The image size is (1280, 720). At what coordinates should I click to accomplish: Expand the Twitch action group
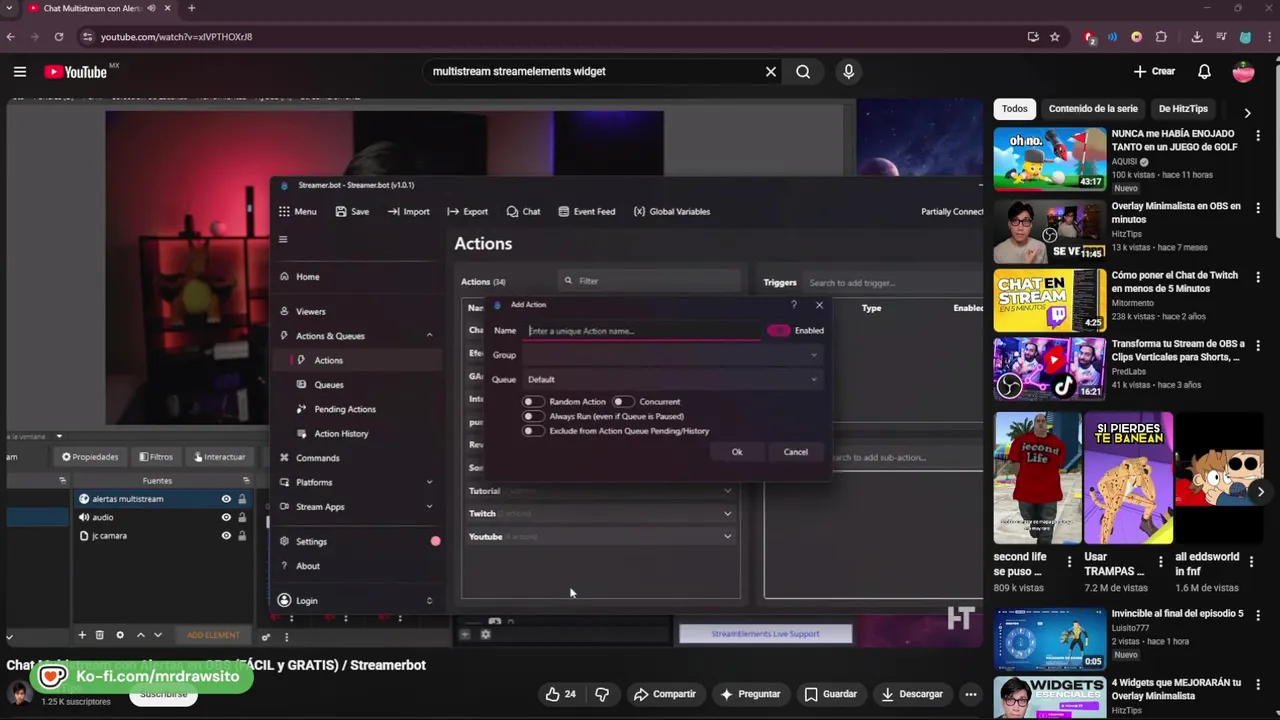[727, 513]
